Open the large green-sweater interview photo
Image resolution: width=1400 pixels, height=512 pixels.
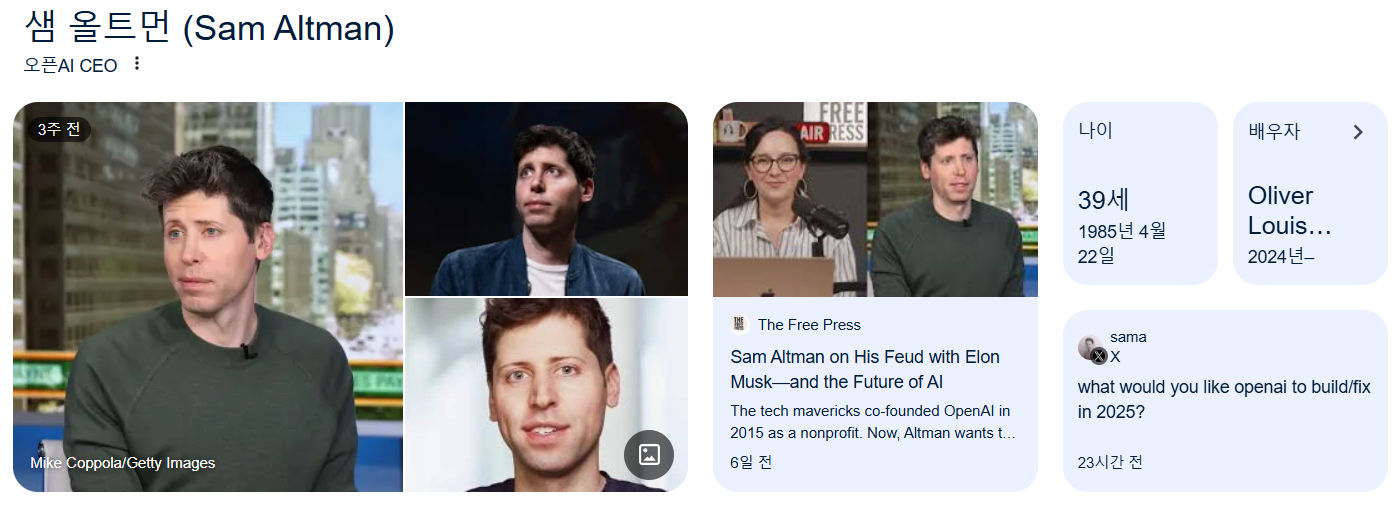(208, 297)
